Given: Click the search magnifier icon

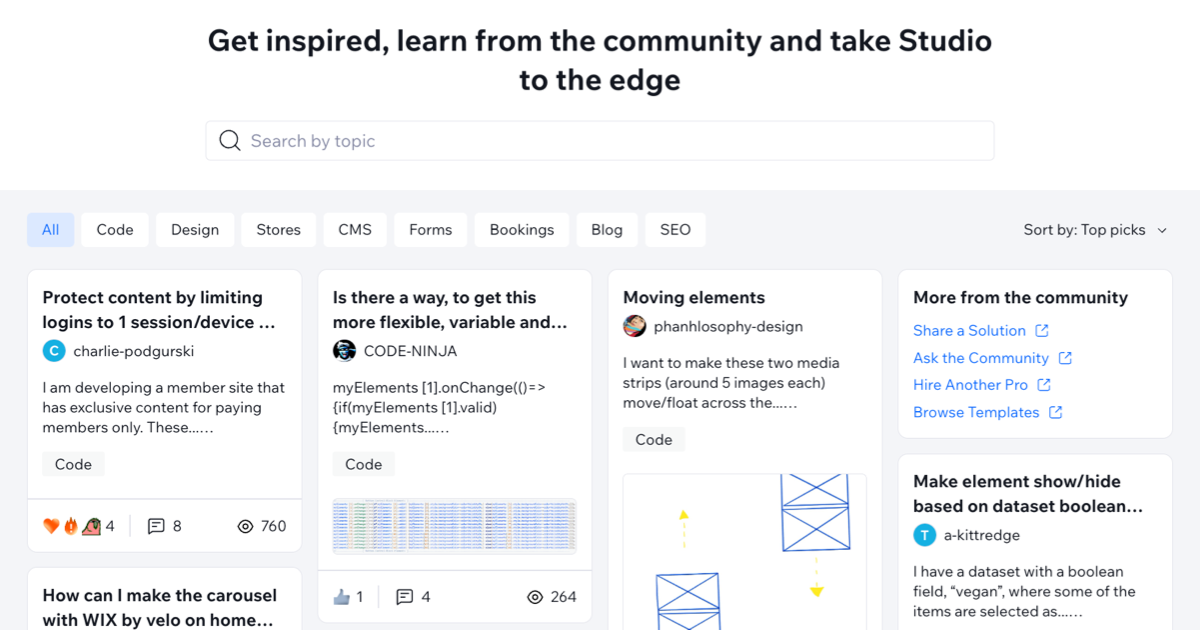Looking at the screenshot, I should [x=230, y=140].
